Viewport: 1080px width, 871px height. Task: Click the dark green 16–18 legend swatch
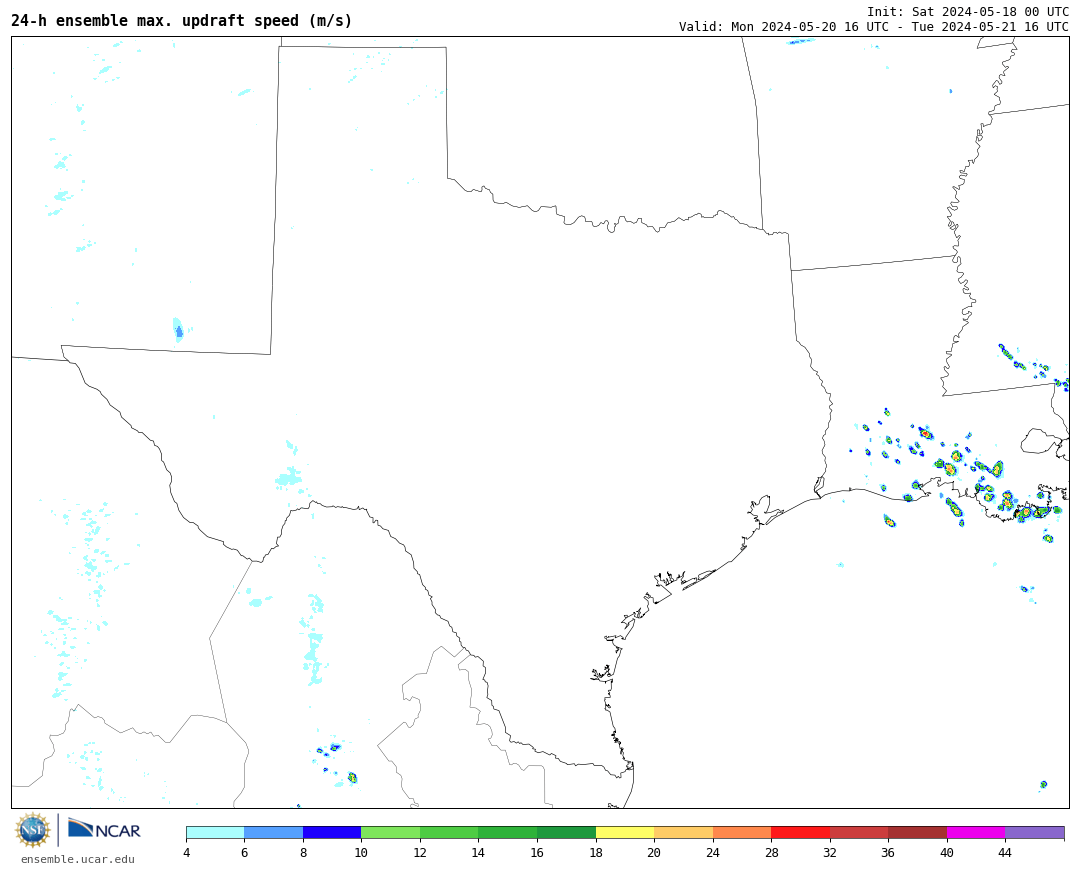(x=566, y=832)
